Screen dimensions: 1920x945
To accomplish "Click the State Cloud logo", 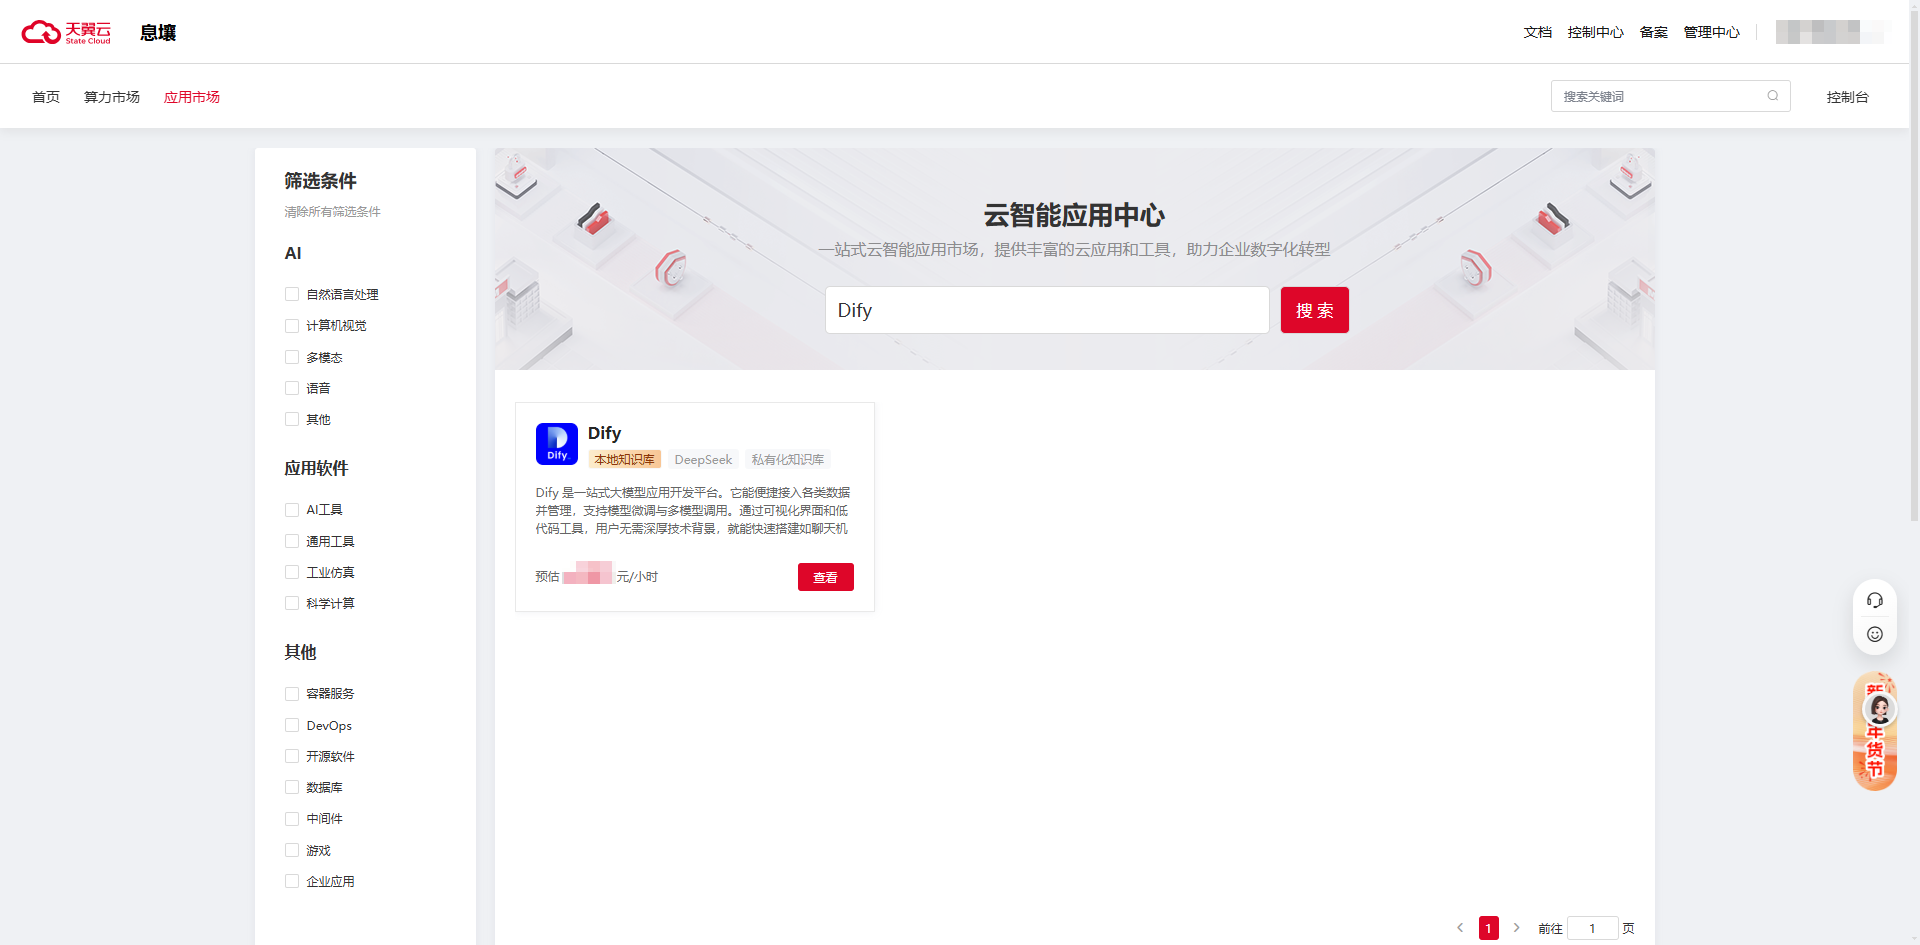I will [x=66, y=32].
